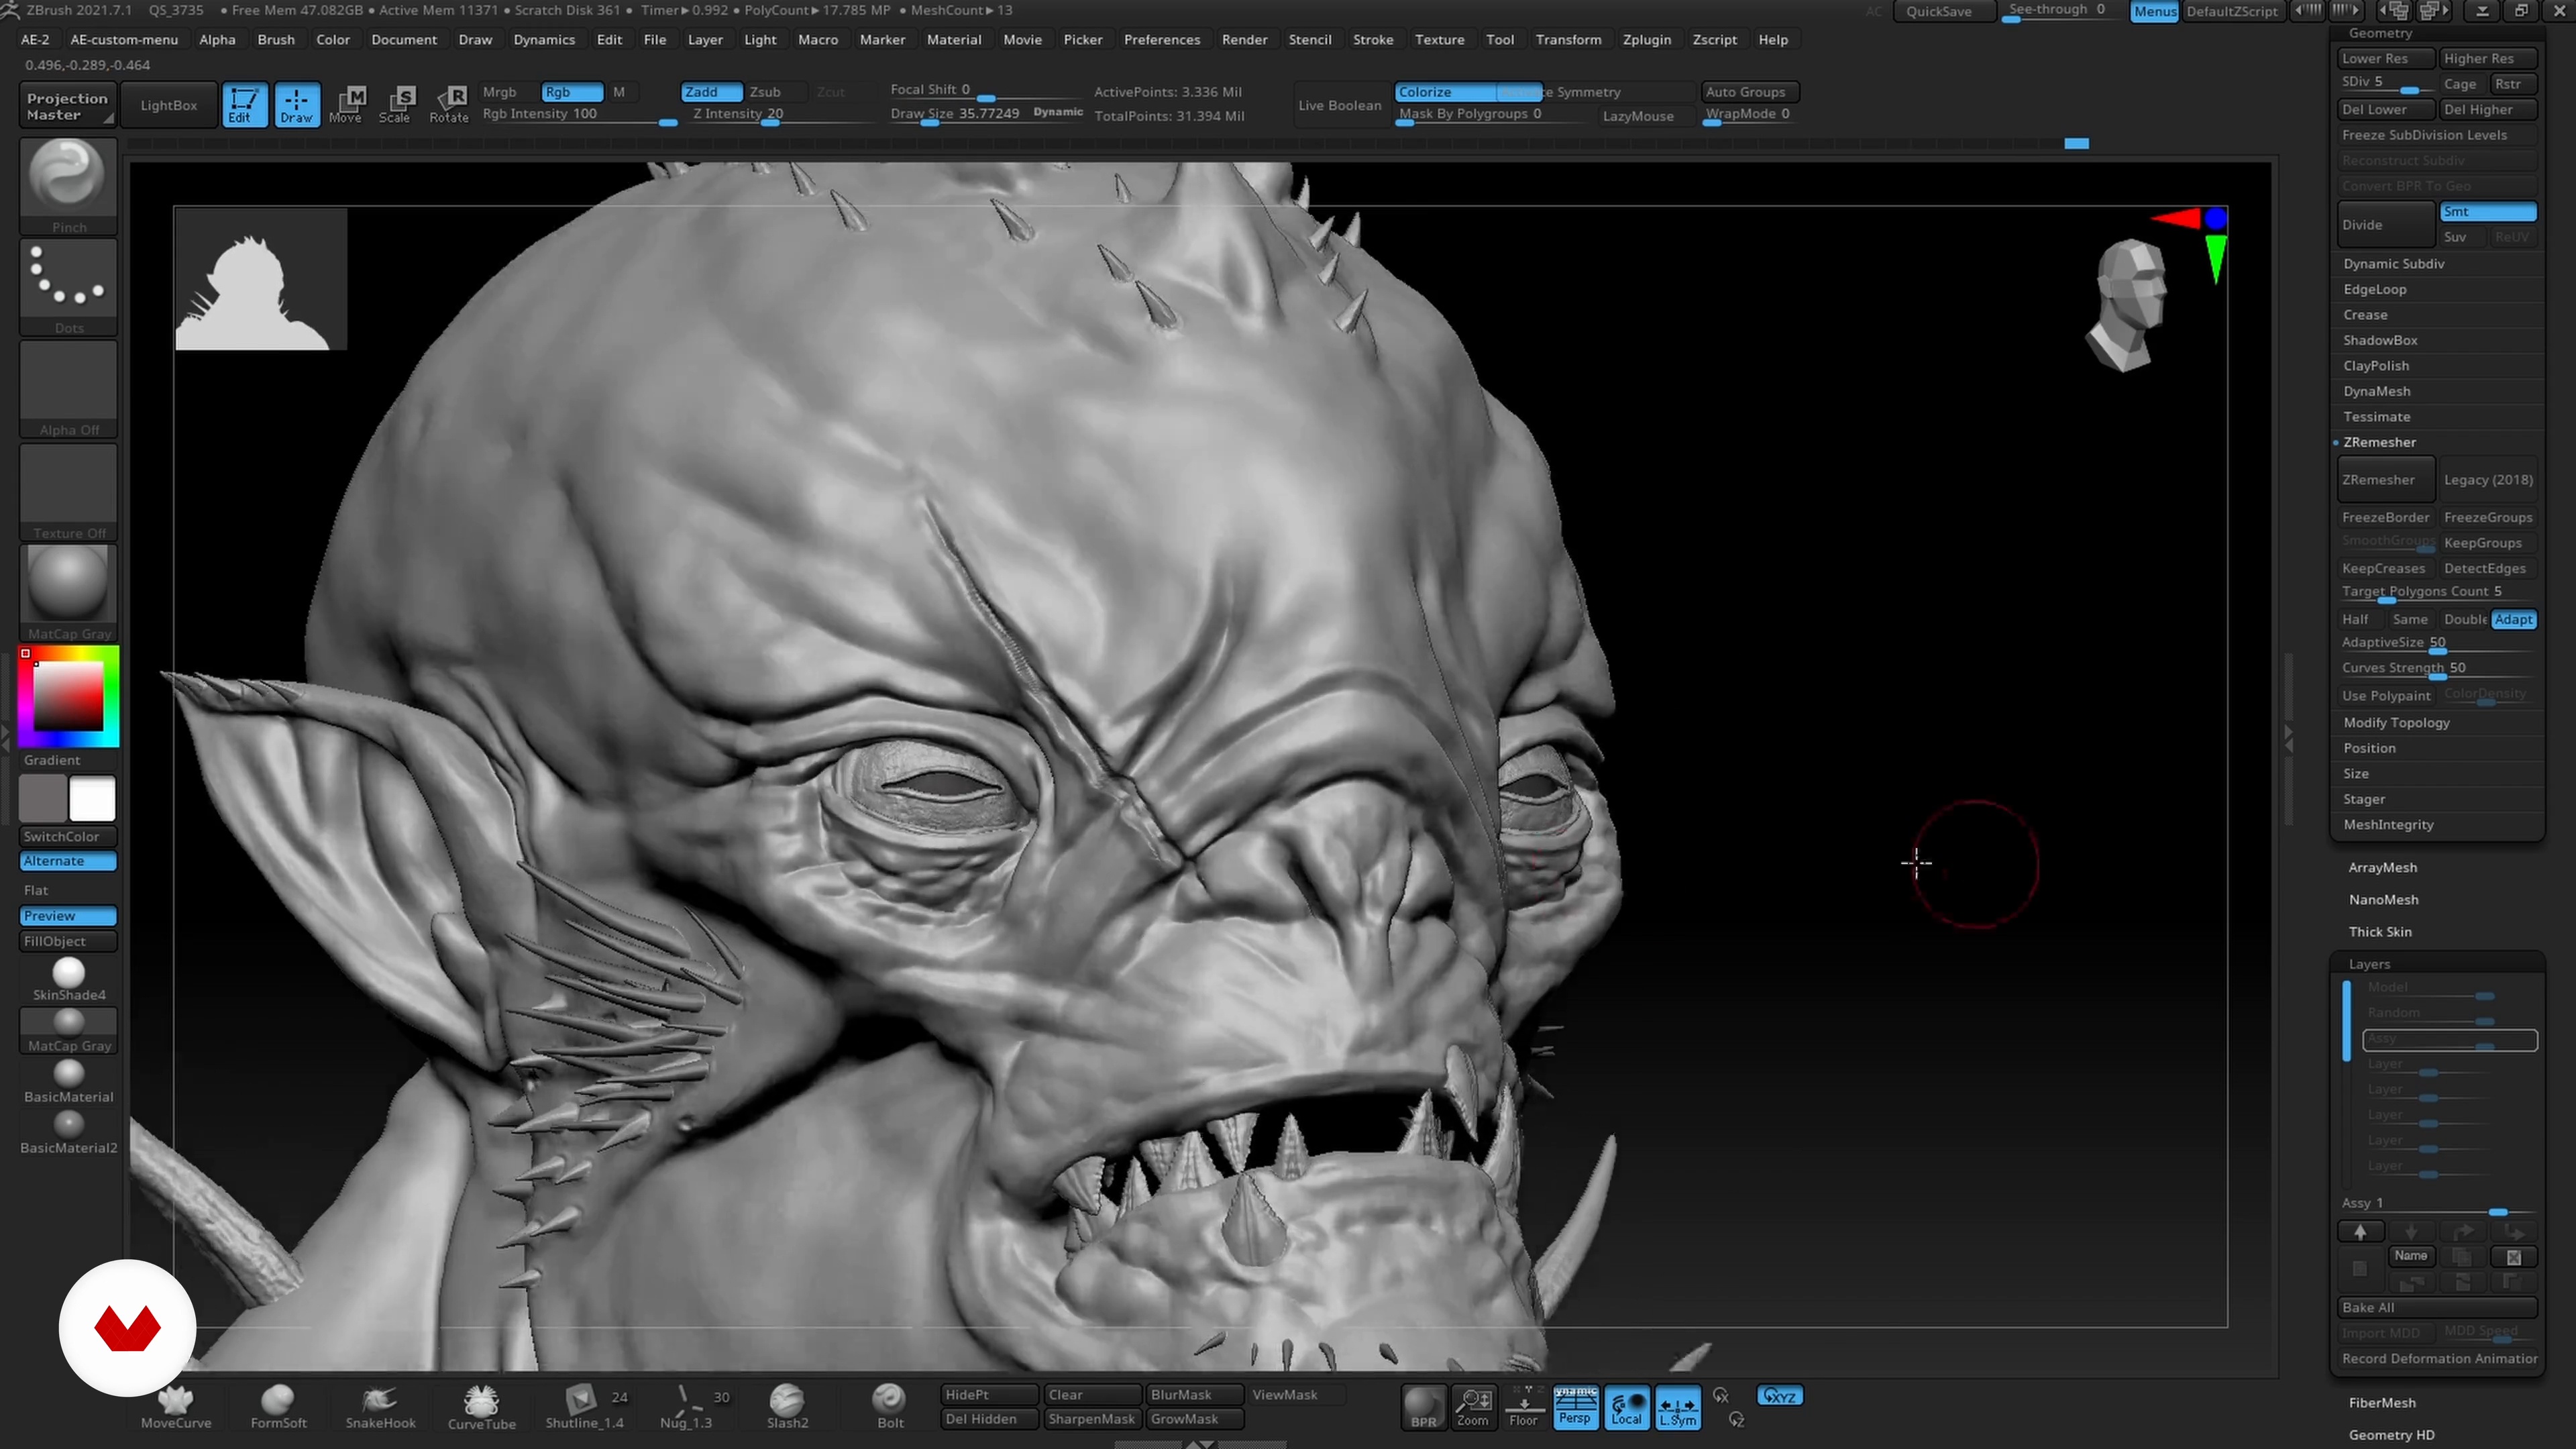Viewport: 2576px width, 1449px height.
Task: Toggle Rgb painting mode
Action: click(x=572, y=92)
